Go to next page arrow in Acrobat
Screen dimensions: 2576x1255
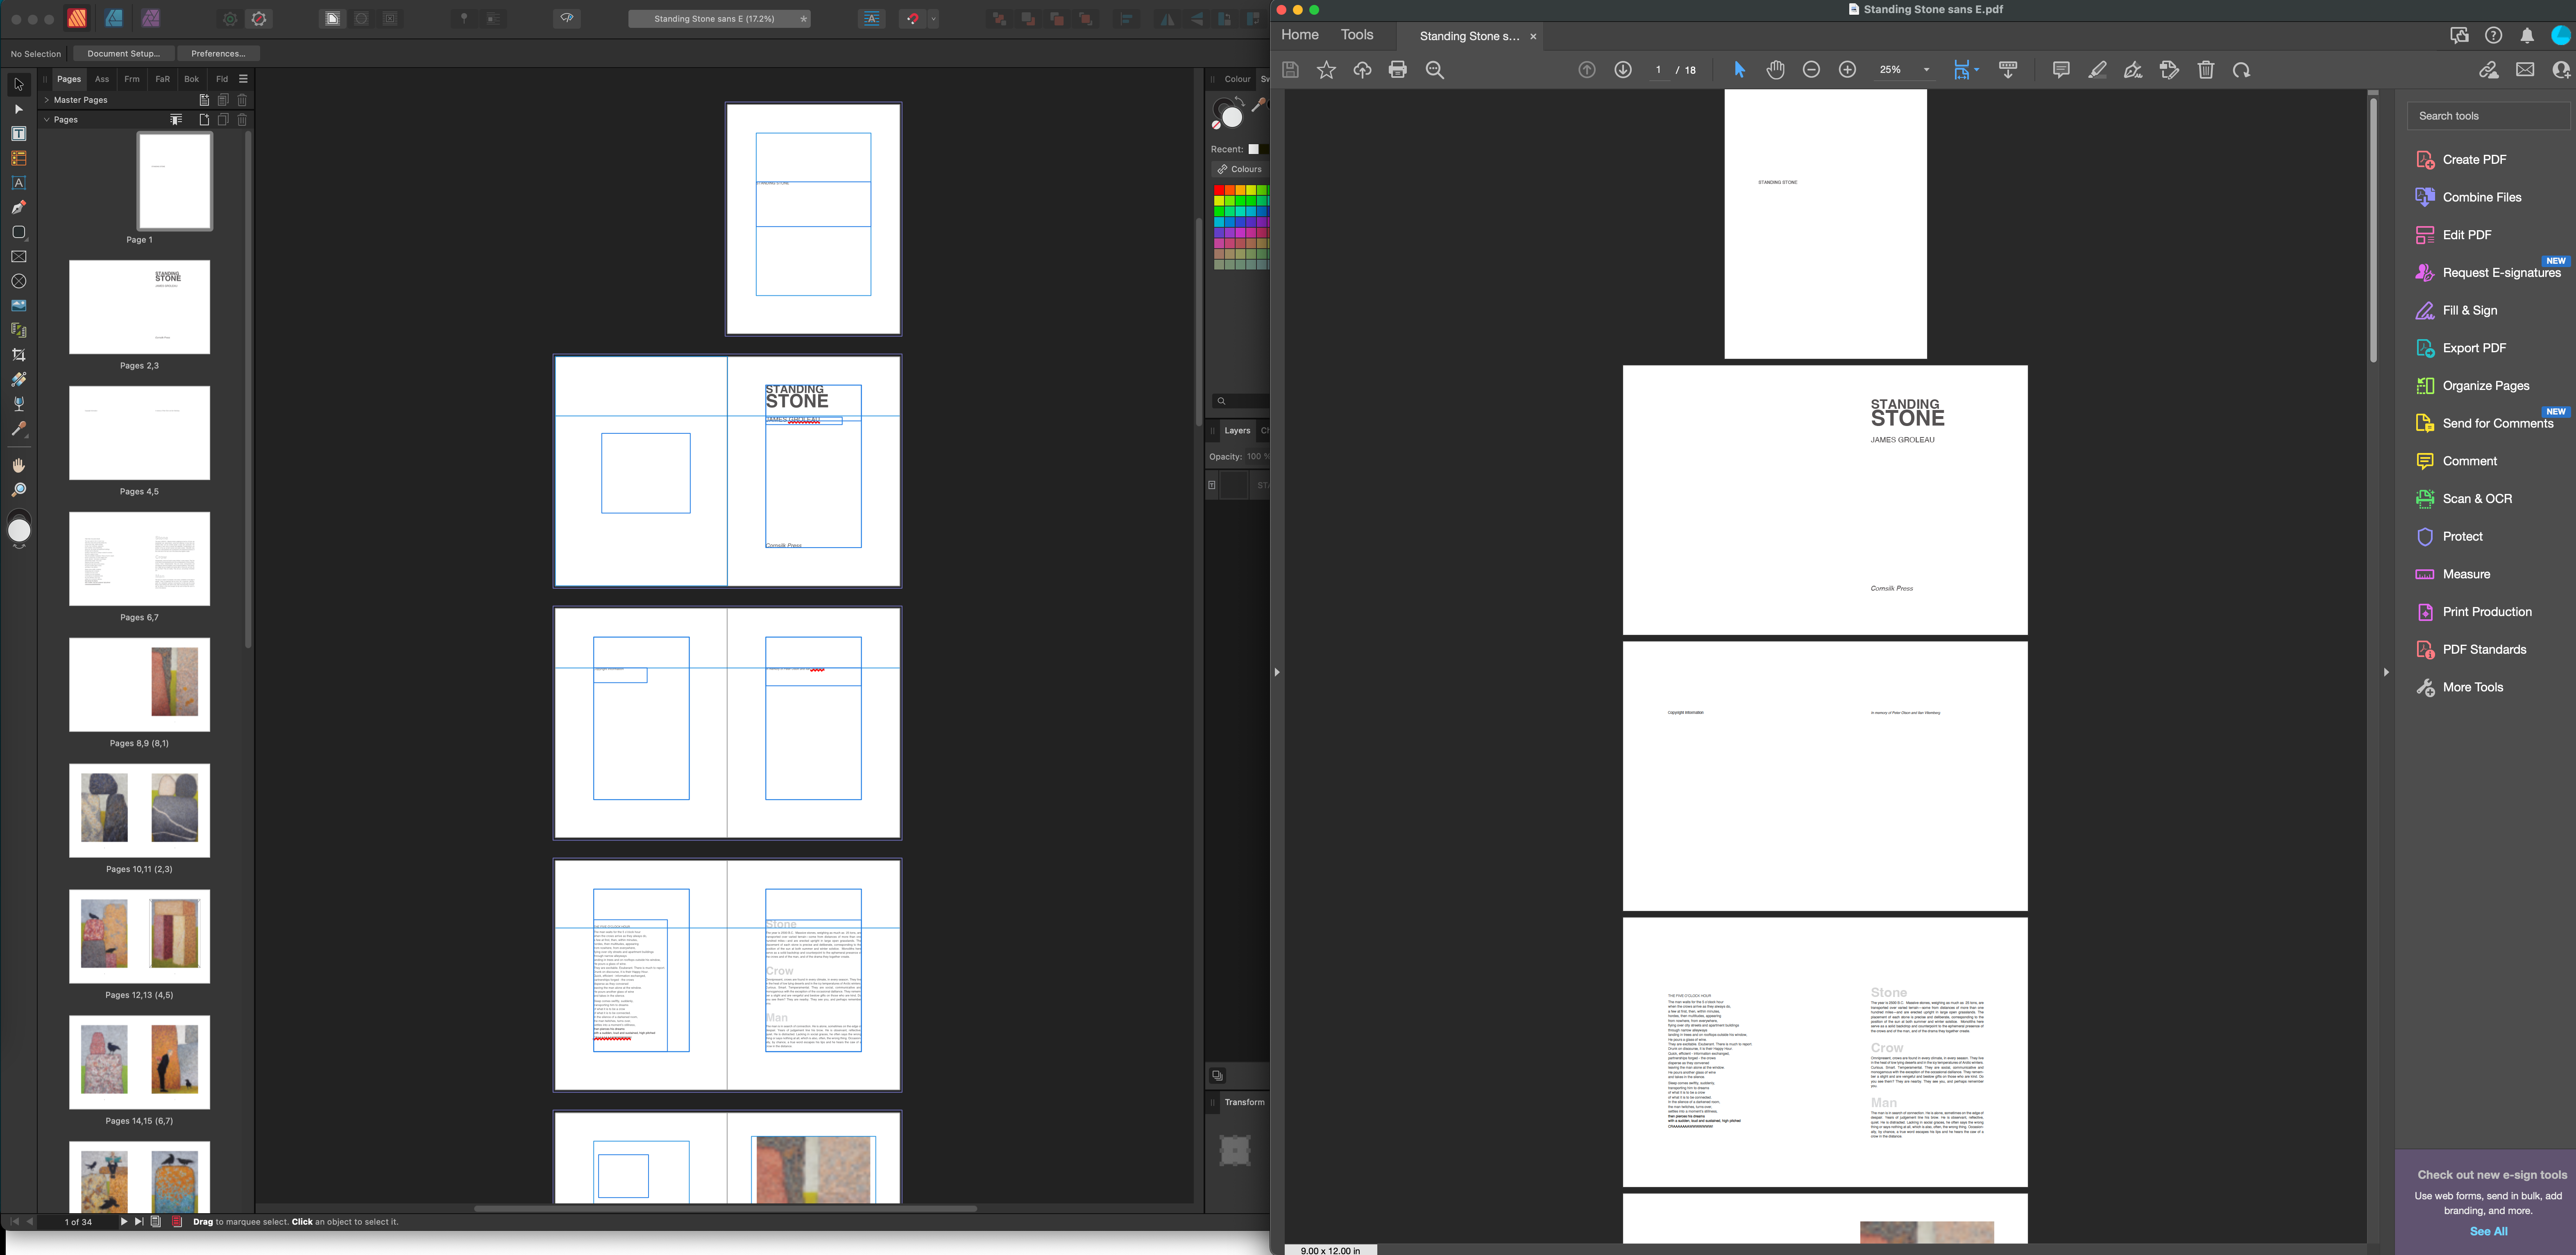(x=1623, y=70)
